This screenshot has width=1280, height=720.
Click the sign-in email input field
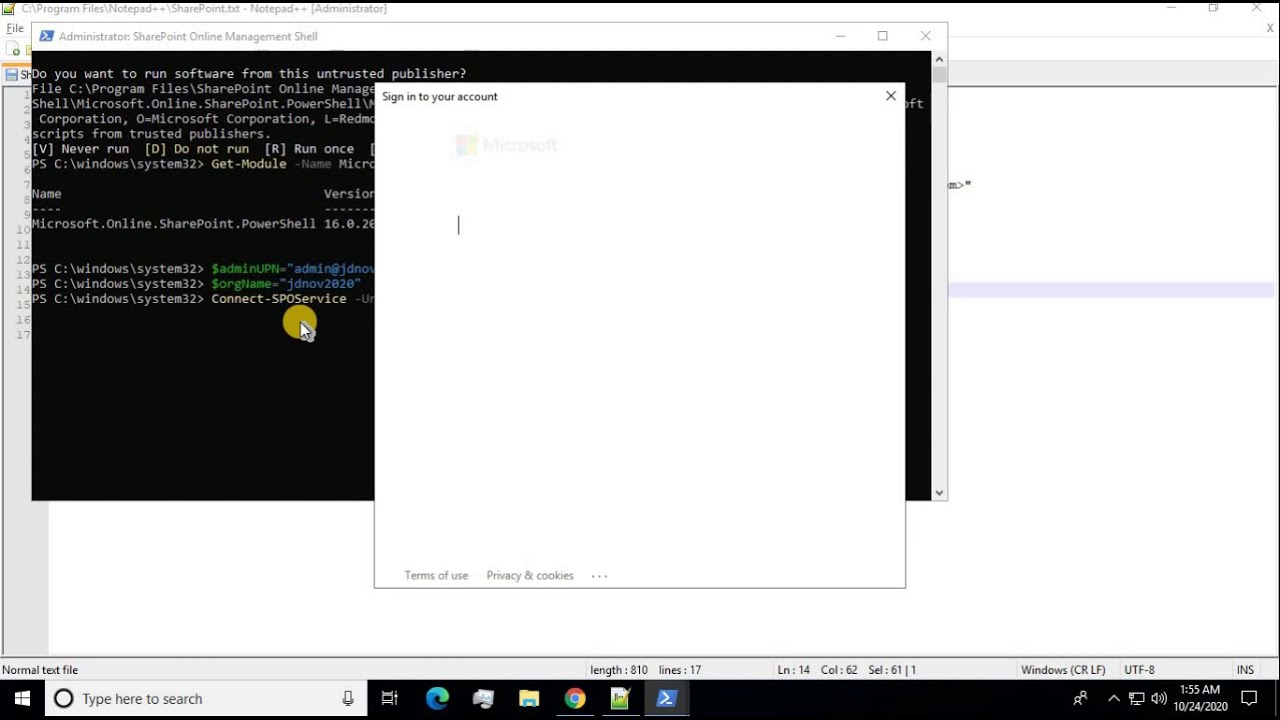click(640, 226)
